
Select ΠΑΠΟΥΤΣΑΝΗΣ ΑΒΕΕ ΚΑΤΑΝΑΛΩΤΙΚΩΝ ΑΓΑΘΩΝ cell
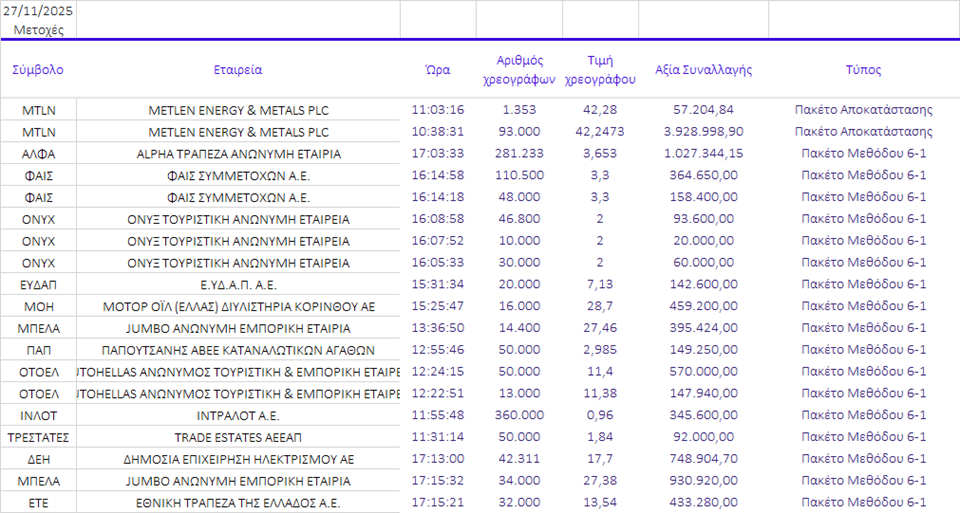(238, 351)
